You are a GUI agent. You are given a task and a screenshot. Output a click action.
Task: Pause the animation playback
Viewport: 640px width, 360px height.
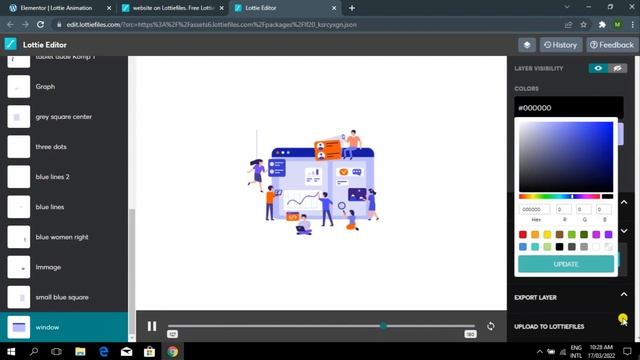tap(152, 326)
